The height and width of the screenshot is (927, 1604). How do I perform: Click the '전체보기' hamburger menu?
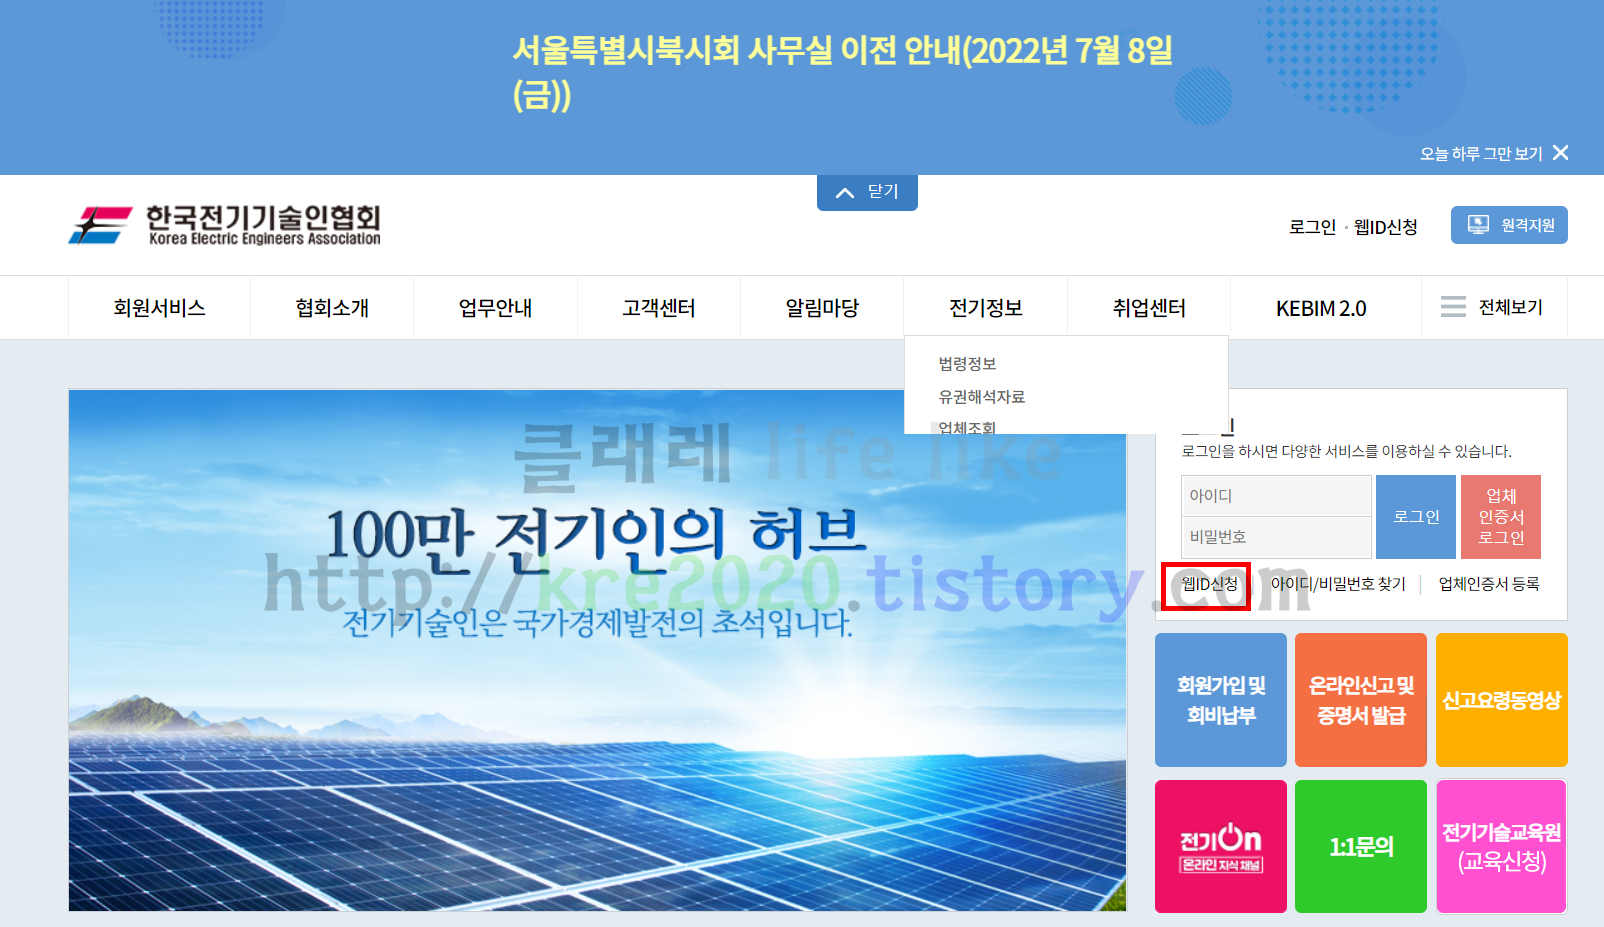point(1494,307)
